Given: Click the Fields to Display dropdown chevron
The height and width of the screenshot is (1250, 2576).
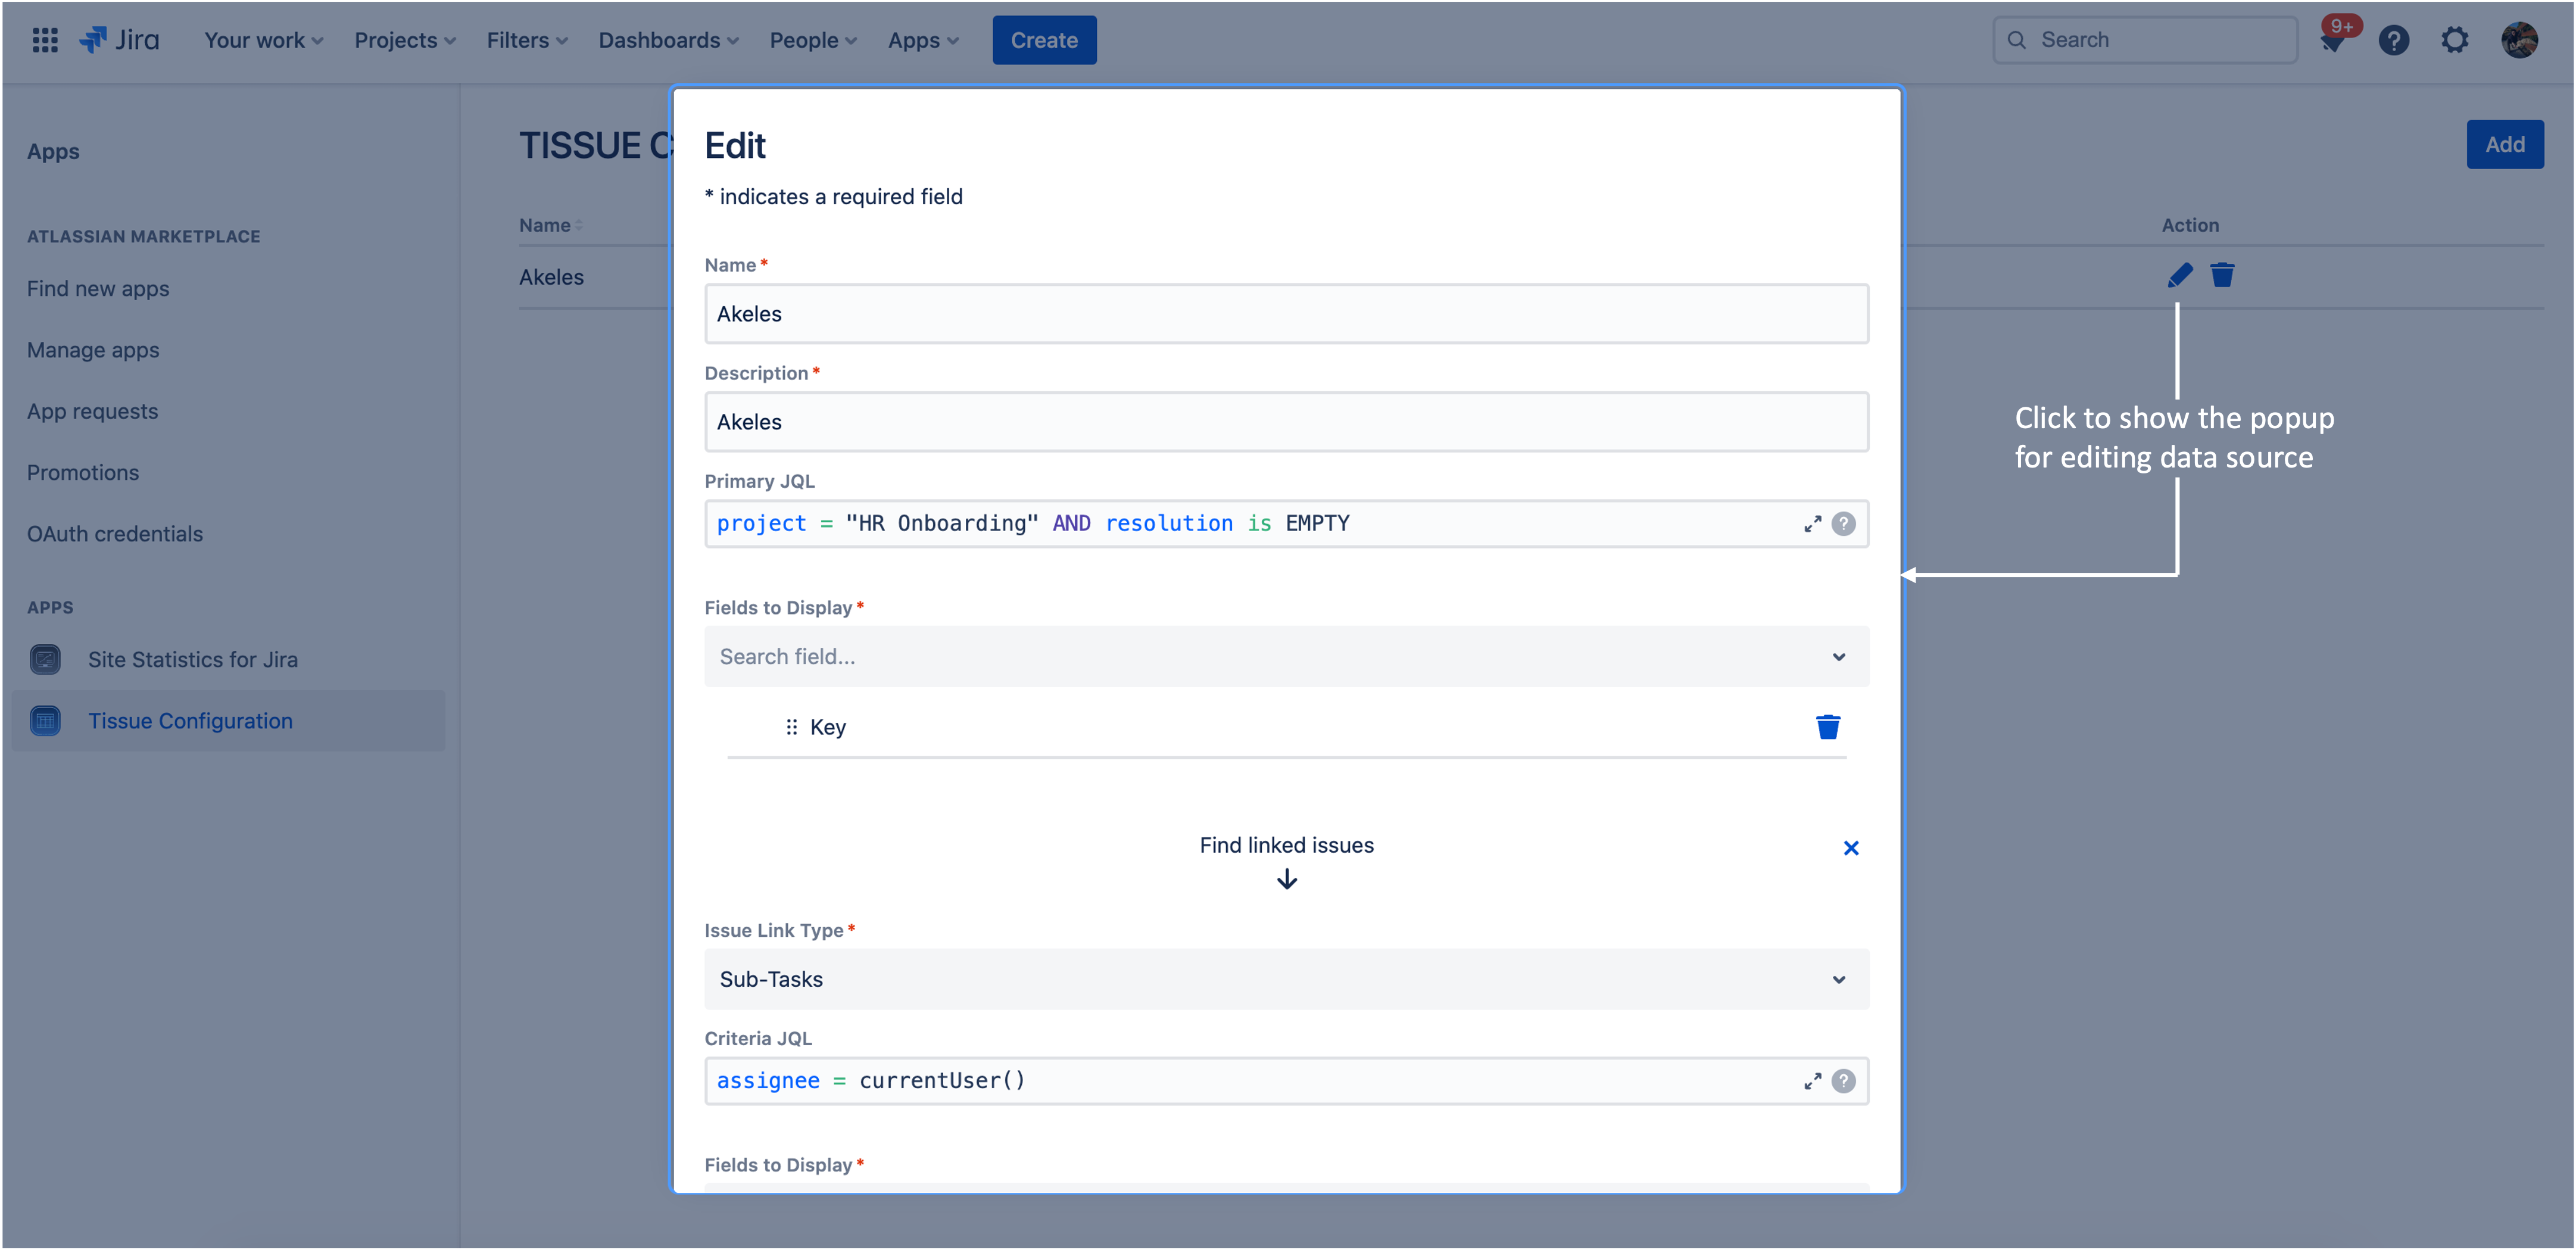Looking at the screenshot, I should (1839, 657).
